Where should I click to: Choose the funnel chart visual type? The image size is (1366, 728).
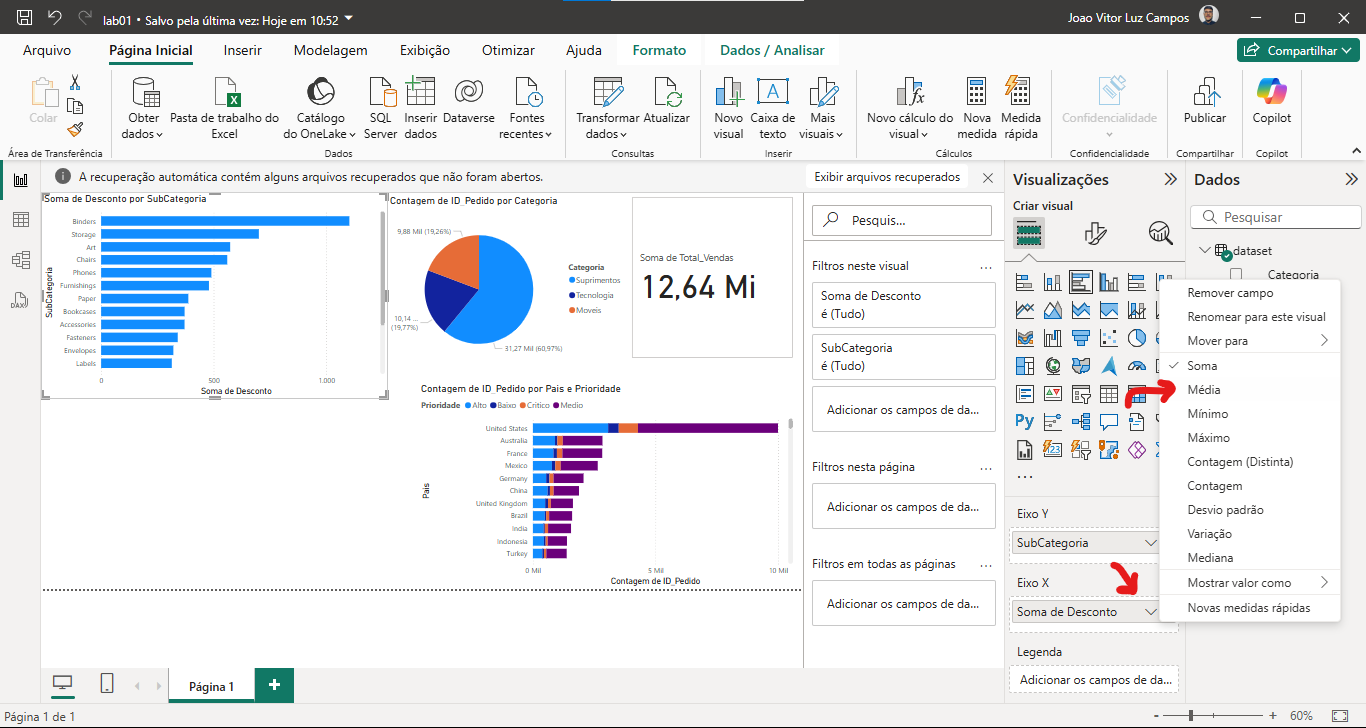coord(1080,338)
